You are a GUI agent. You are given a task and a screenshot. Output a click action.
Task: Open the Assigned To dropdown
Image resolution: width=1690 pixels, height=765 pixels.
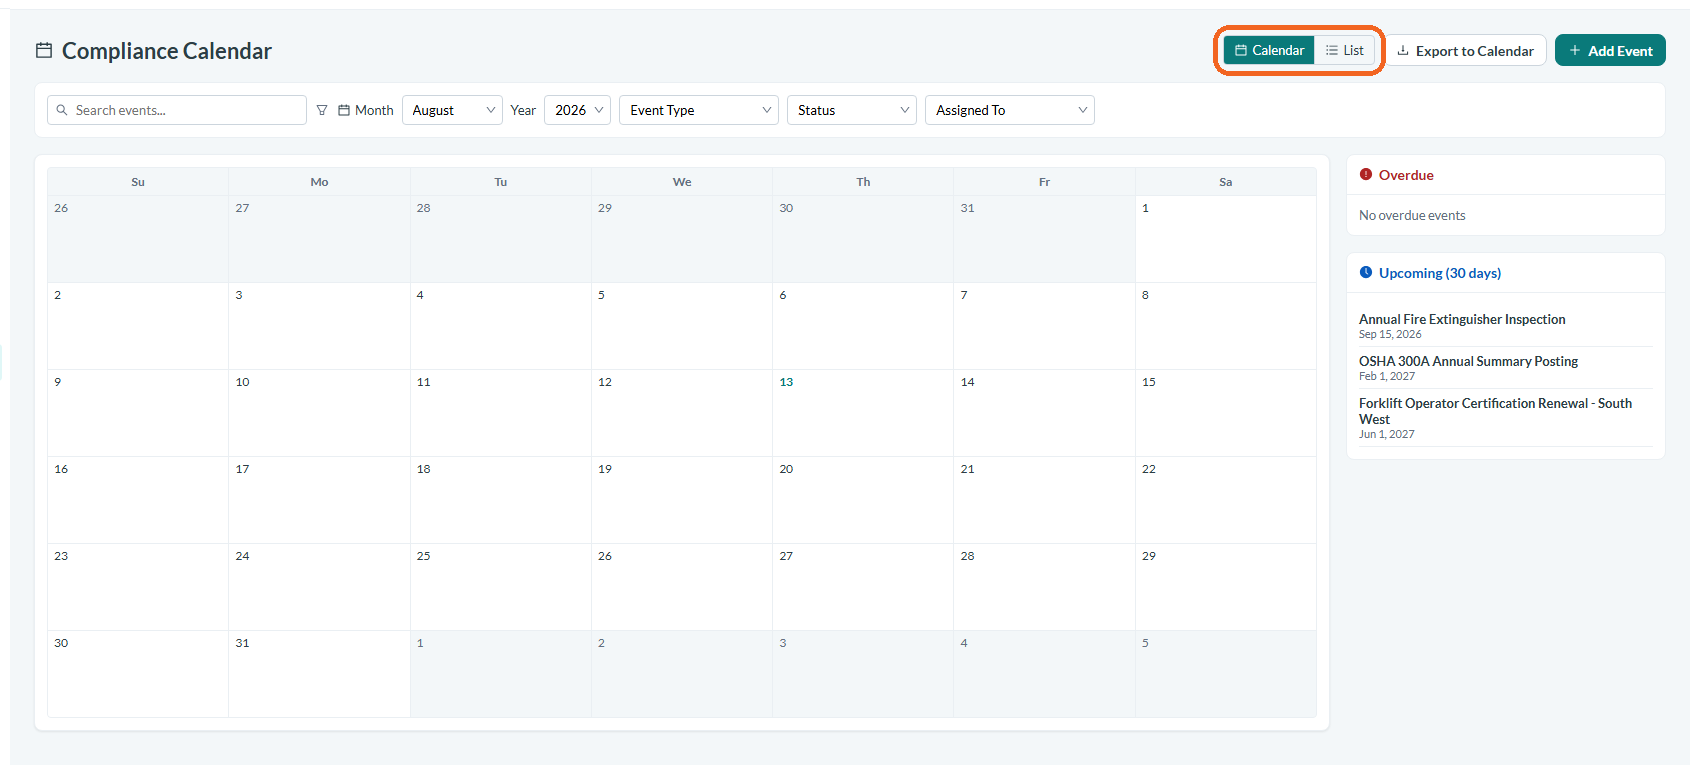[1010, 110]
